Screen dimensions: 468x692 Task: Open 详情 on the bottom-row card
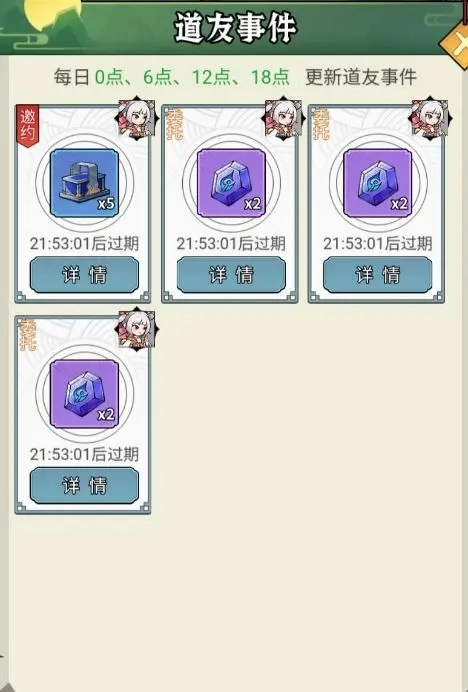coord(84,485)
